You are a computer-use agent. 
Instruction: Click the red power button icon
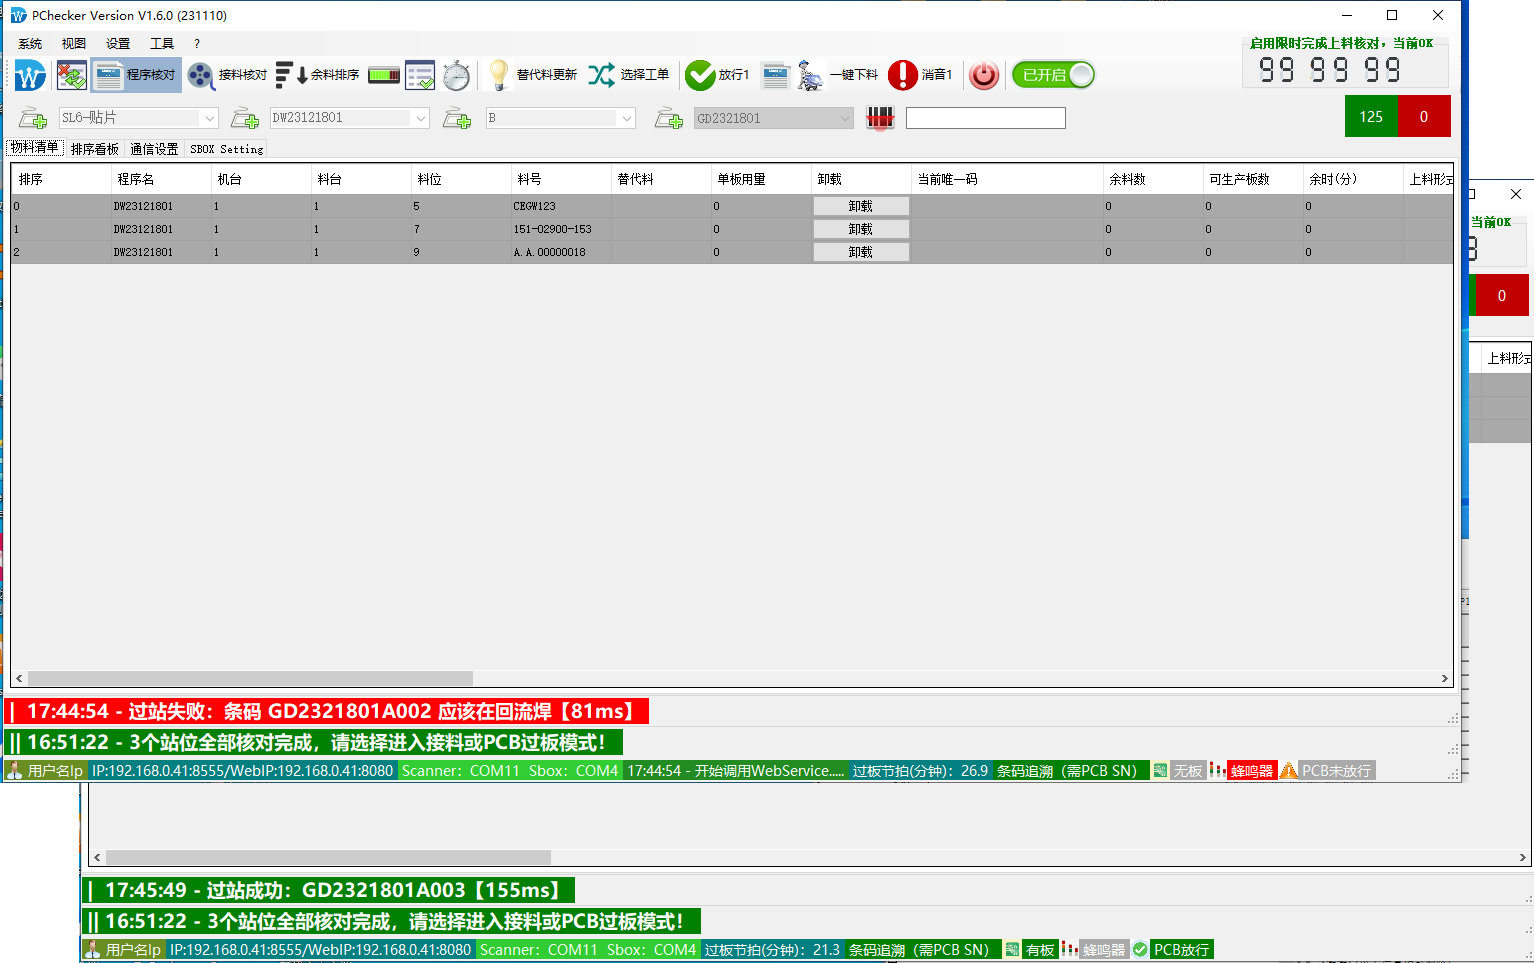984,75
